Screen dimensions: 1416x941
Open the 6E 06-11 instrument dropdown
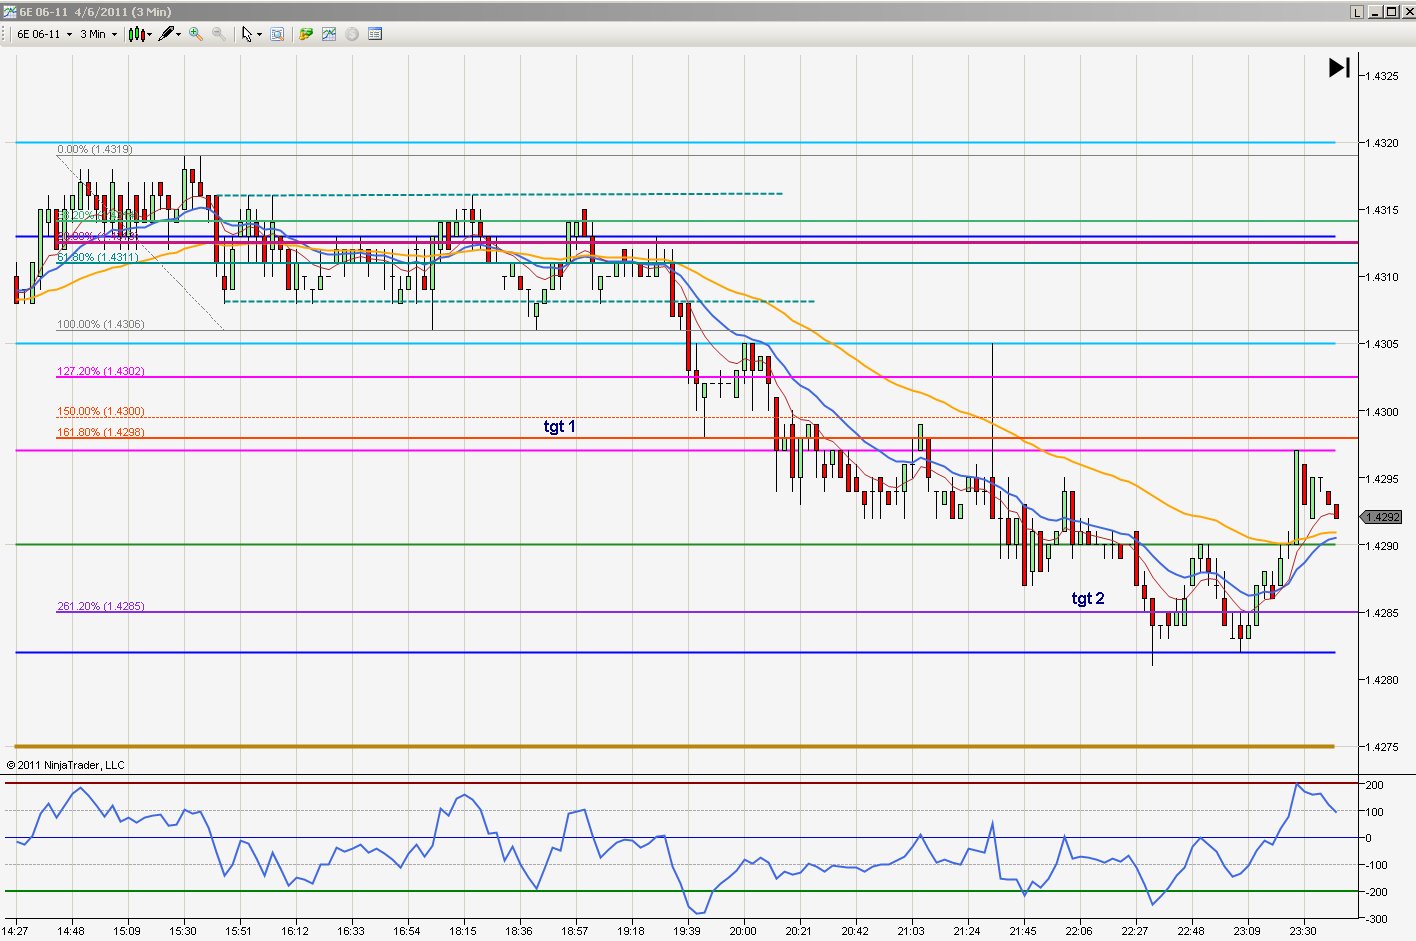(x=44, y=34)
